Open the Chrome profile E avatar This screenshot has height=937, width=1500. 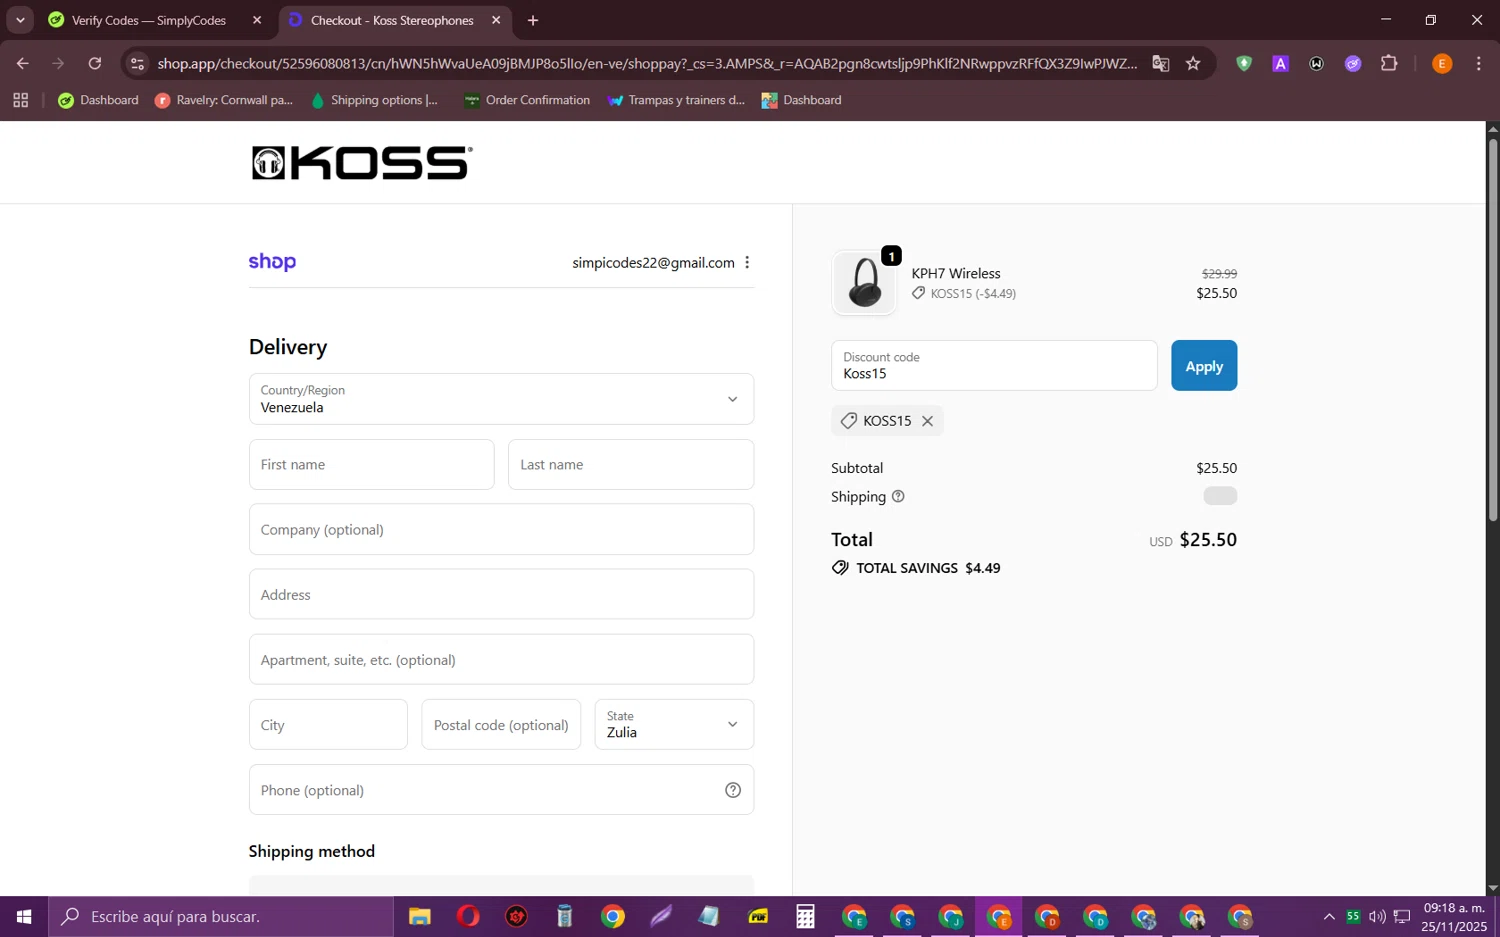click(1442, 64)
